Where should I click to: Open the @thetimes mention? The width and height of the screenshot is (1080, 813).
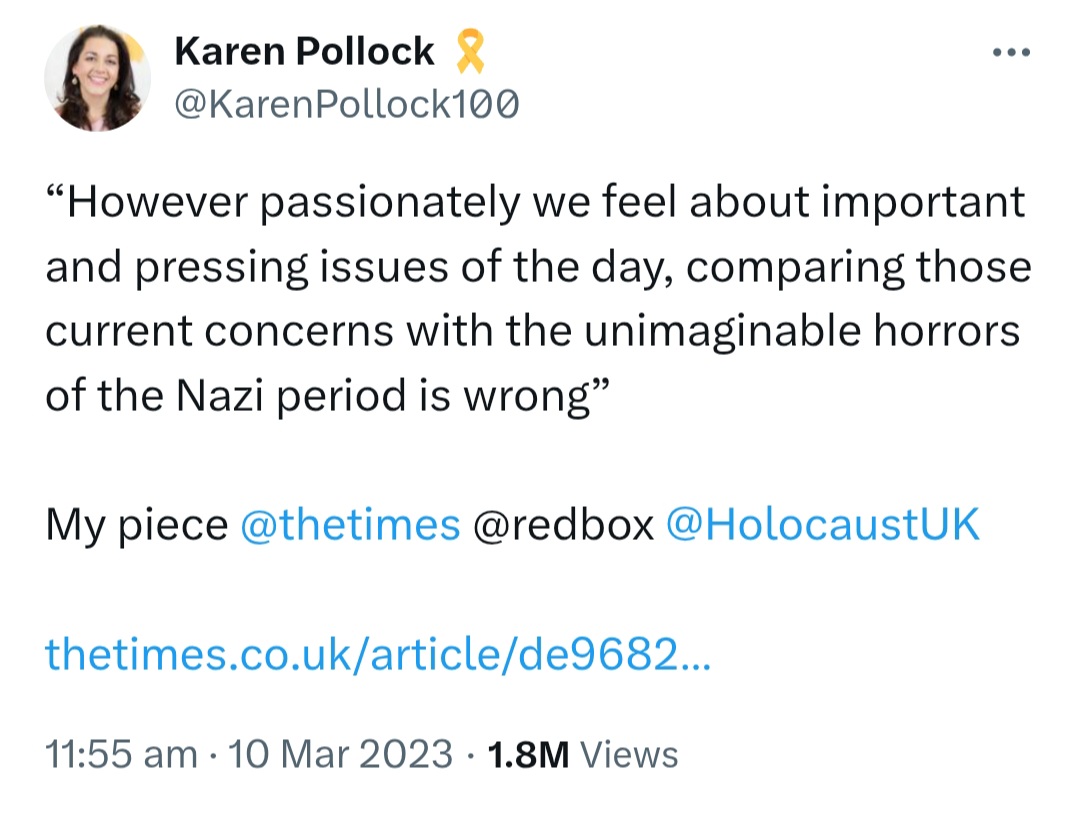click(x=350, y=524)
